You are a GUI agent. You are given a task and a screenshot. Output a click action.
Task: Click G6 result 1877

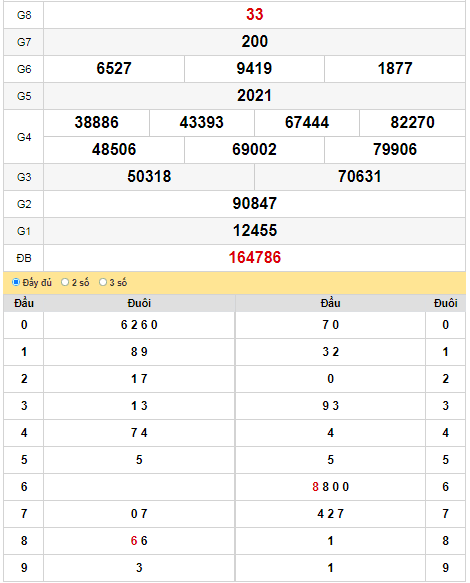[x=395, y=69]
